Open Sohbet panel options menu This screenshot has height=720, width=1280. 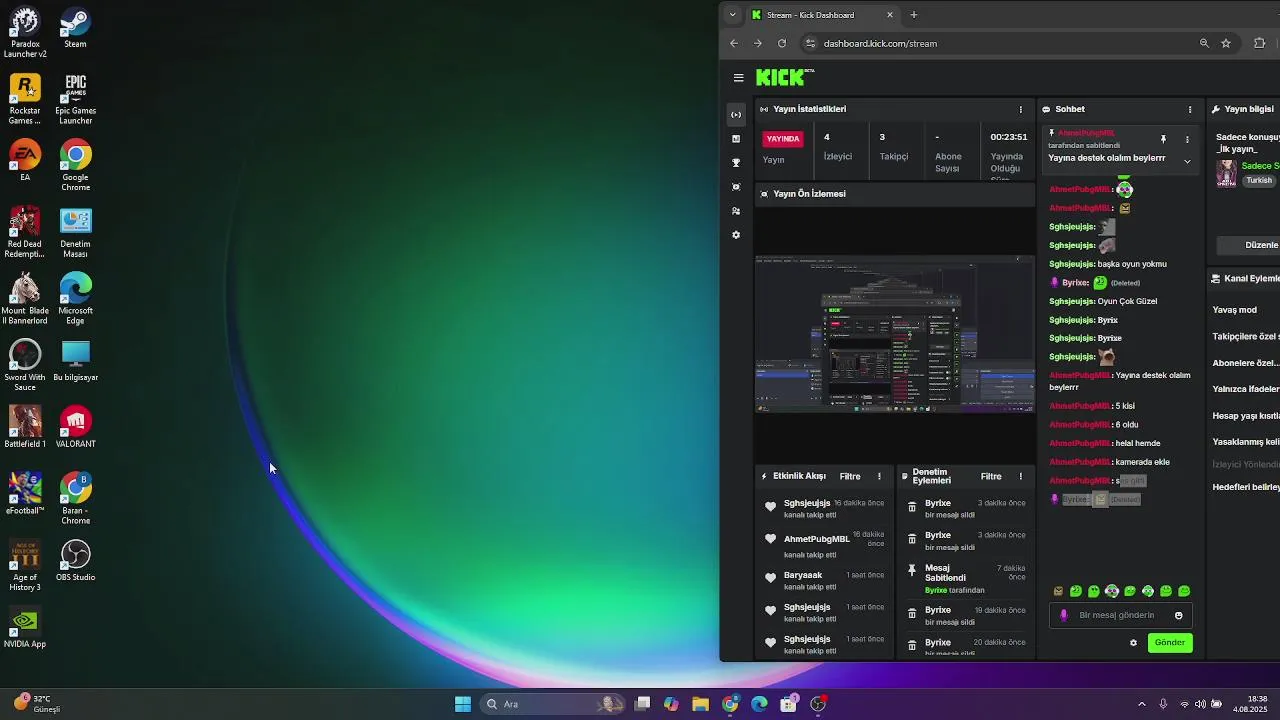pos(1190,109)
